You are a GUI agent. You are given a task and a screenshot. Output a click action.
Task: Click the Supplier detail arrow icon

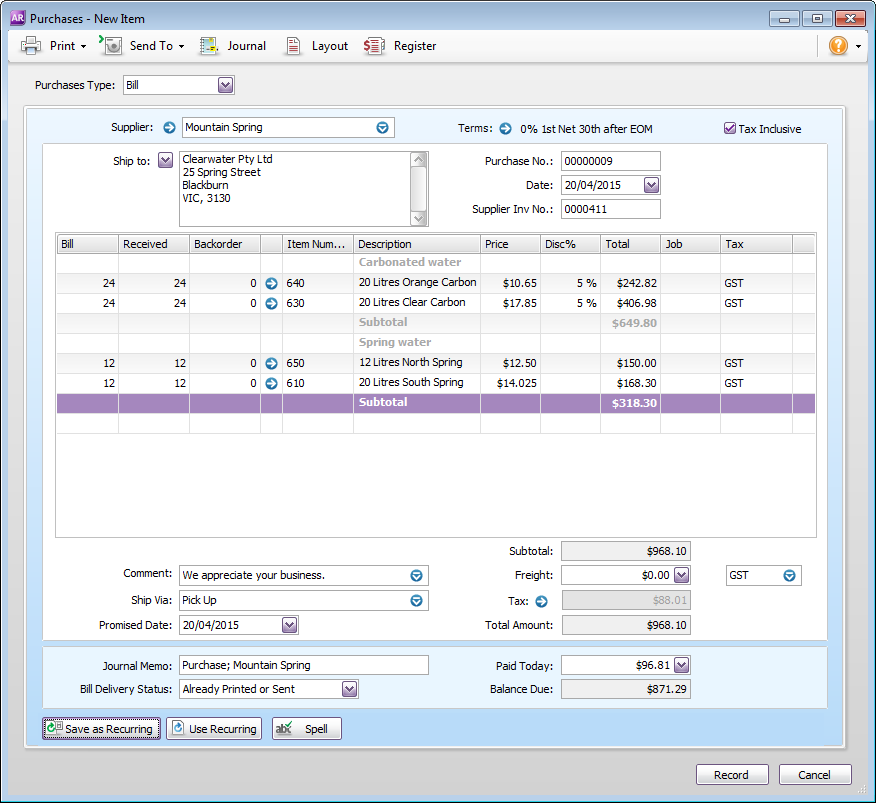[169, 128]
